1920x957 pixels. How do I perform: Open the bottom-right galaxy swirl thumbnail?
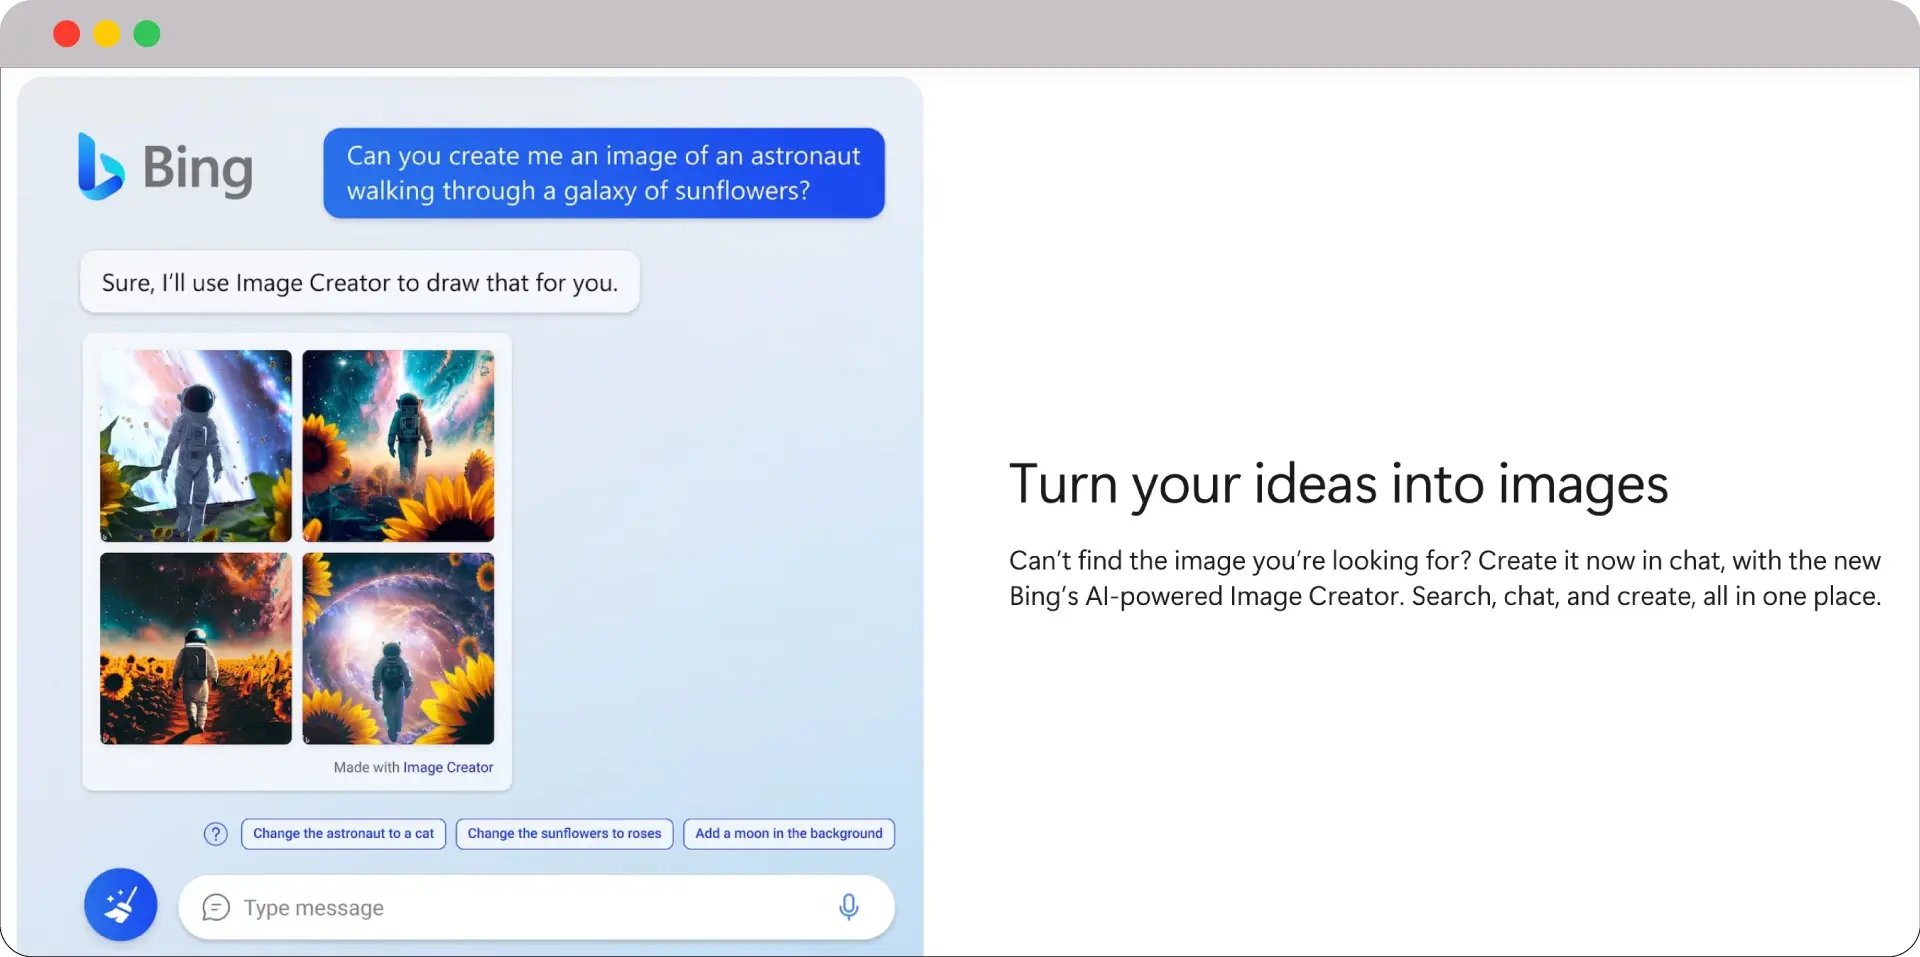tap(398, 649)
